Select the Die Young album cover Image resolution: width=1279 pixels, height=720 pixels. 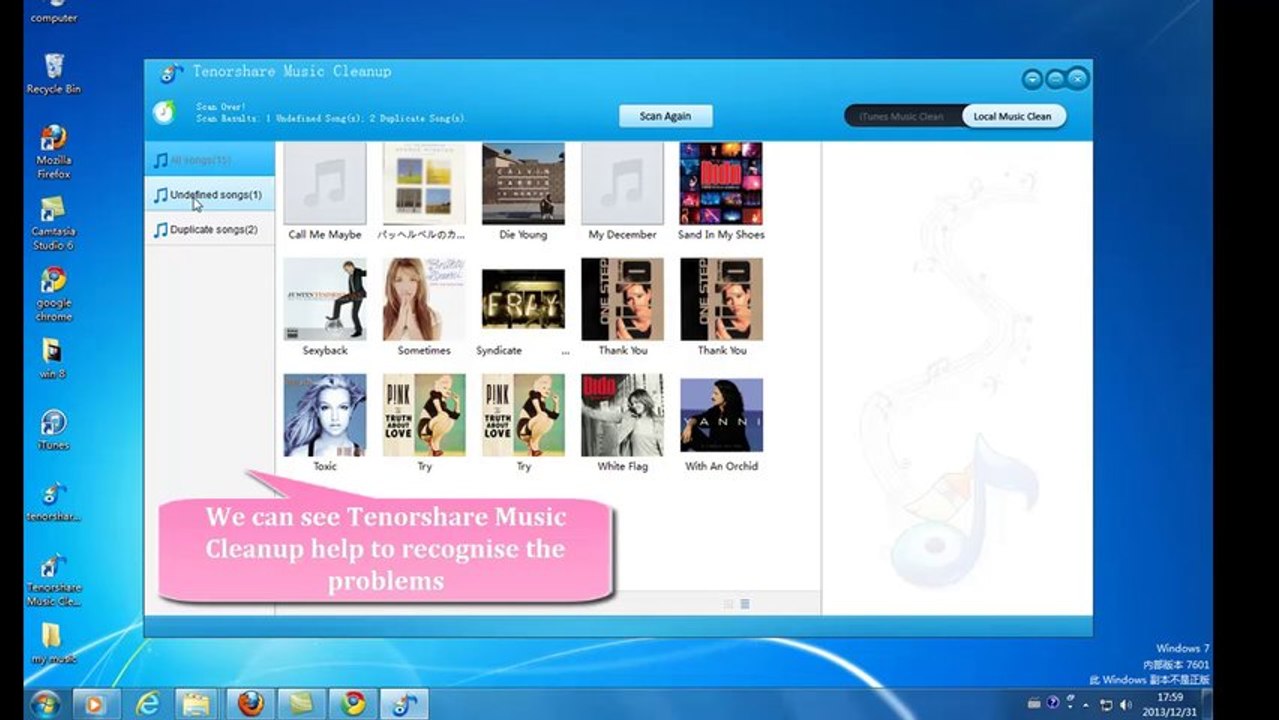tap(523, 183)
